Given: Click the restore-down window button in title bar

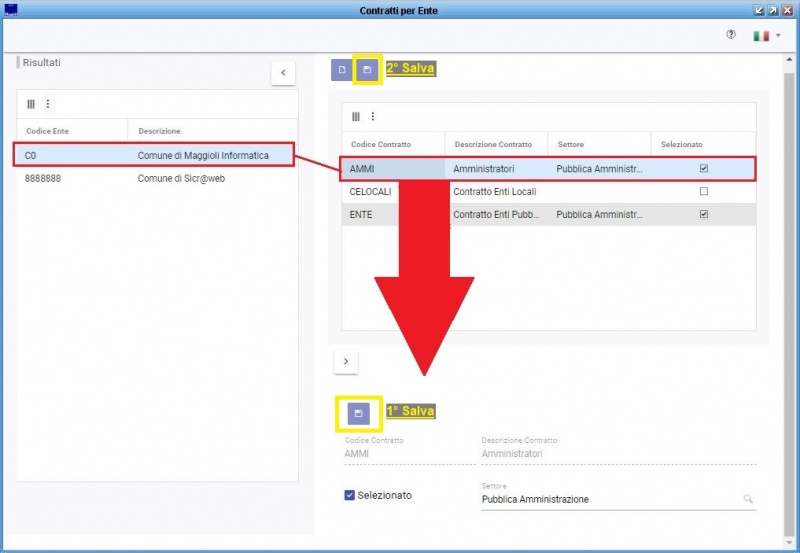Looking at the screenshot, I should point(759,10).
